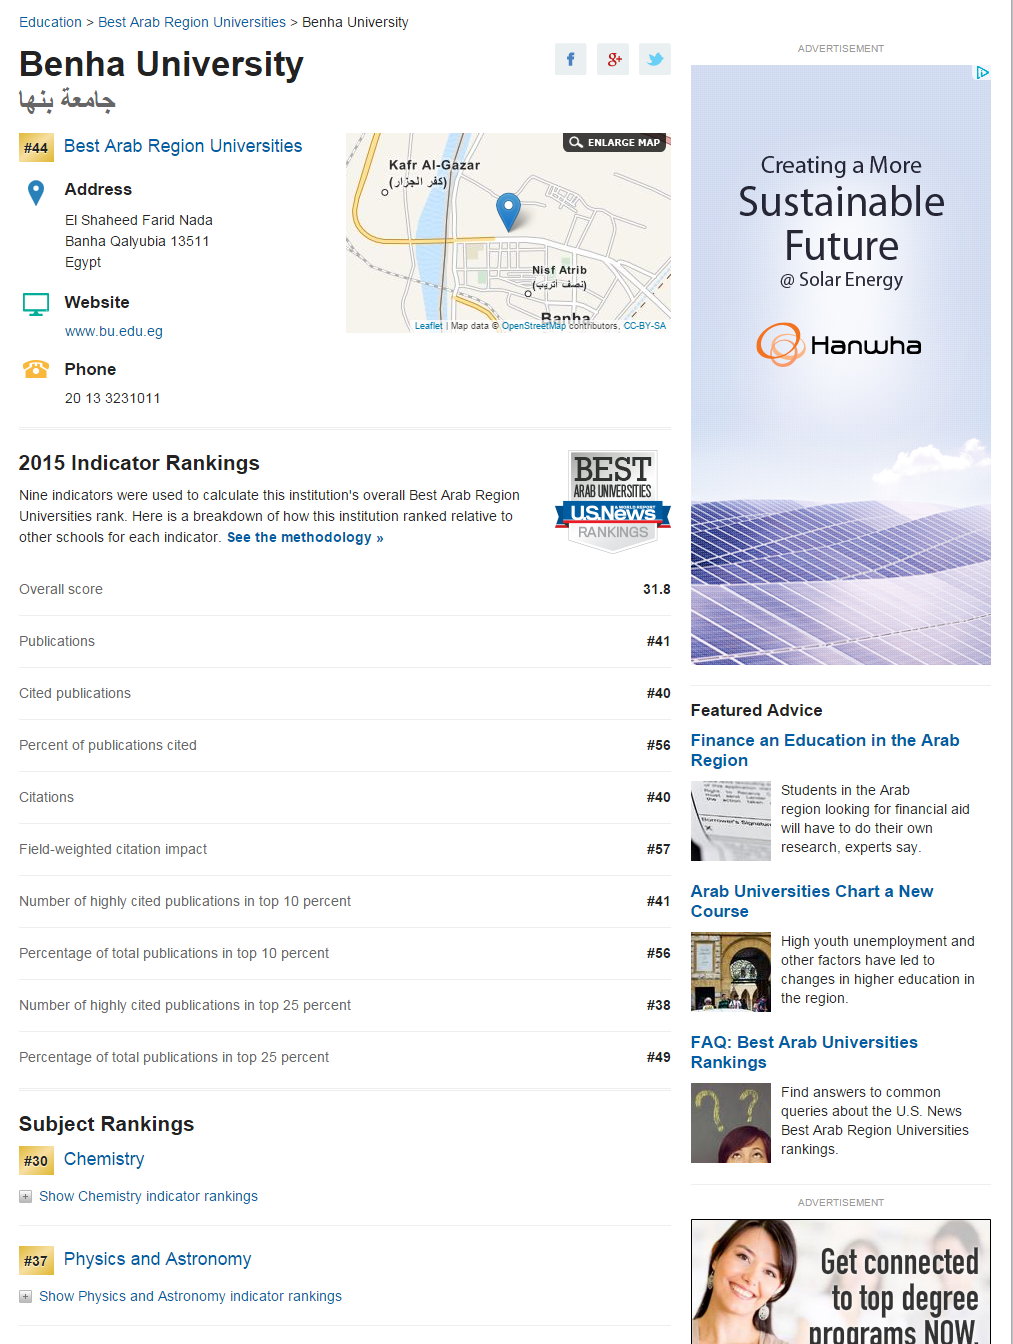Screen dimensions: 1013x1344
Task: Click the Best Arab Universities rankings badge
Action: (612, 500)
